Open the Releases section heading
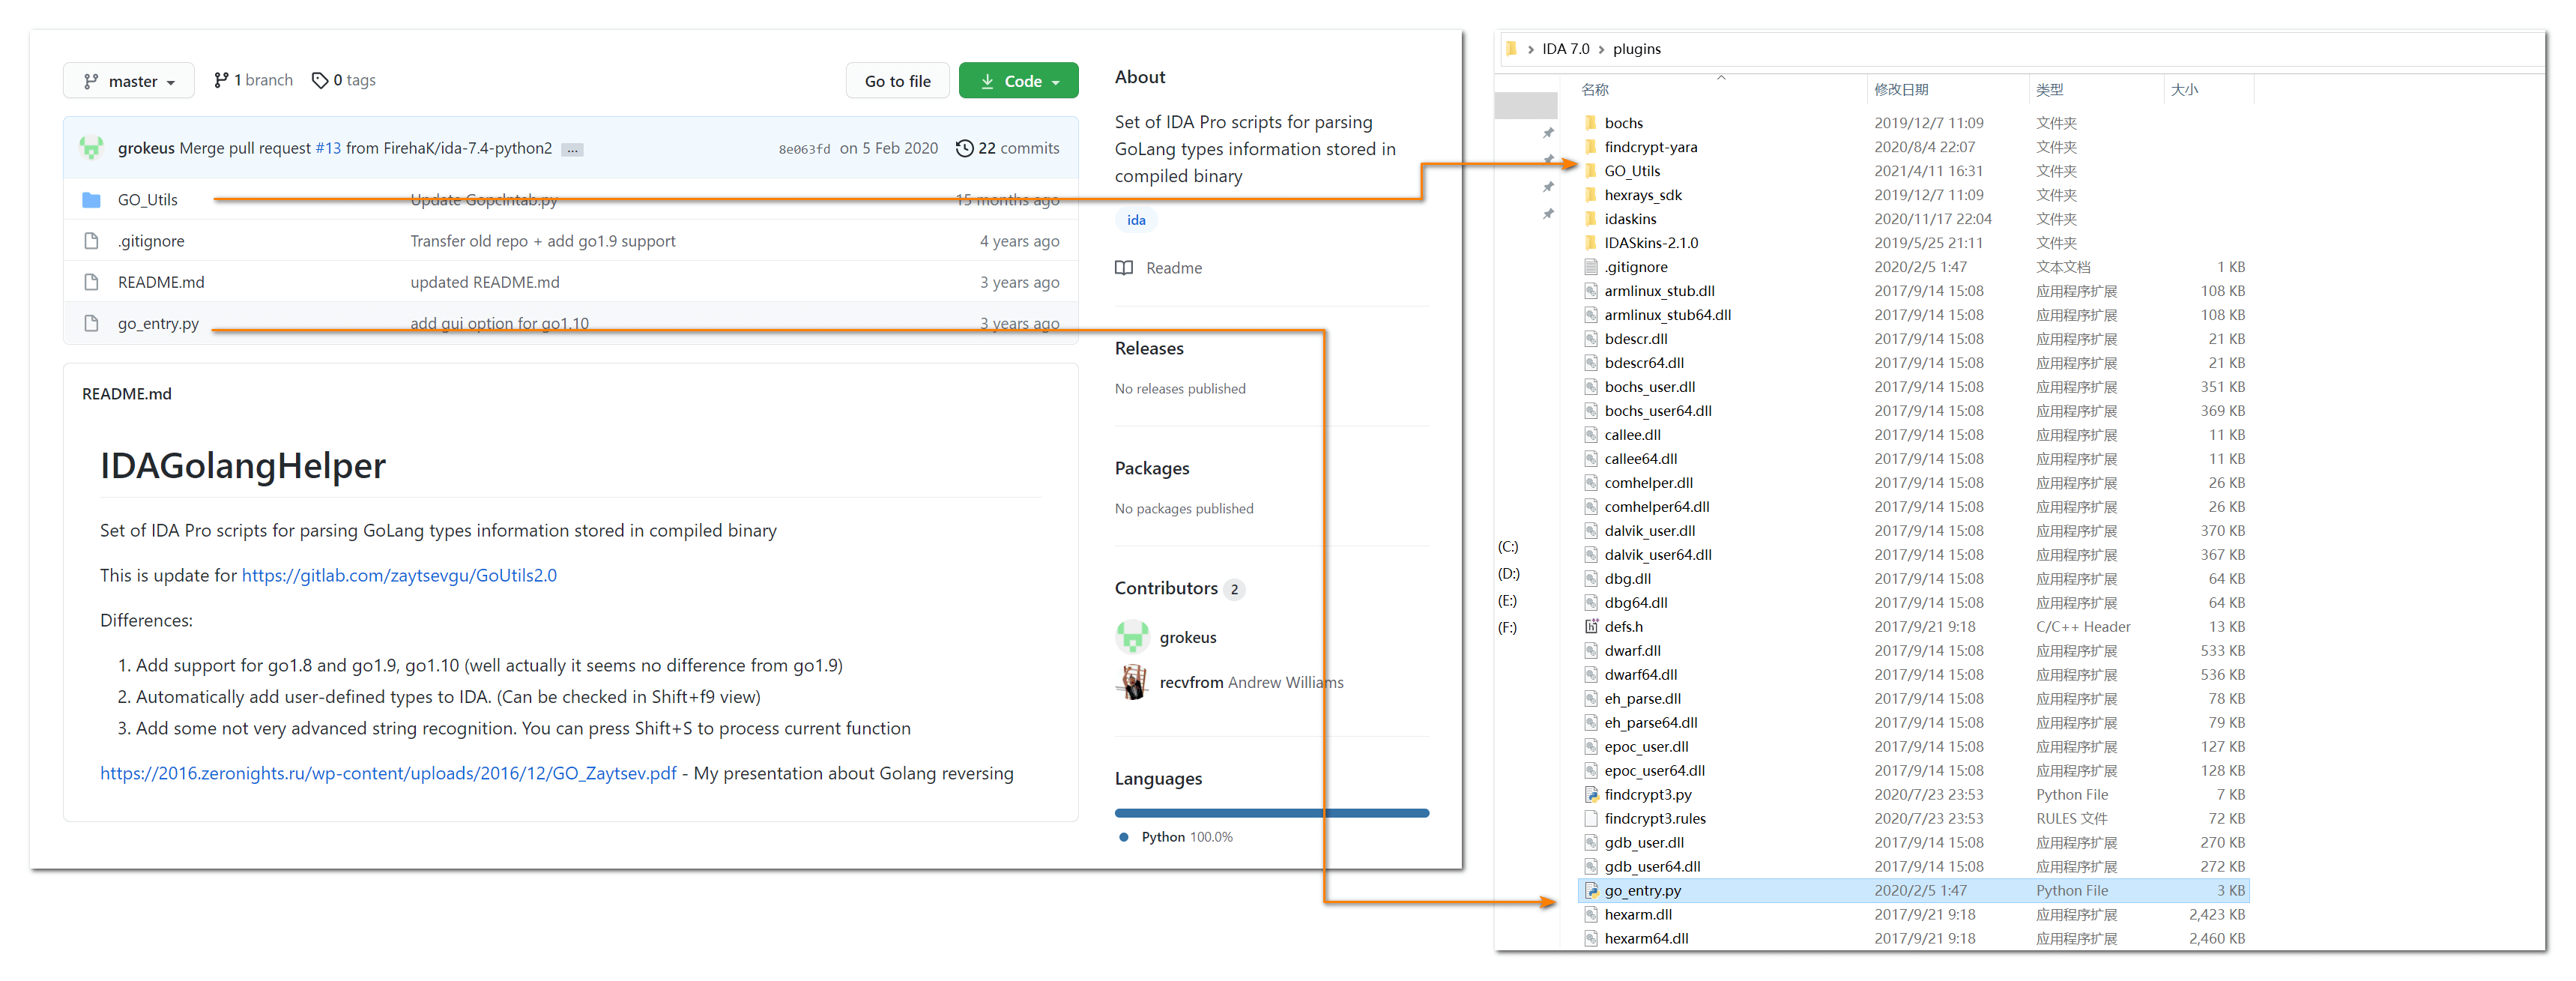 (x=1149, y=348)
